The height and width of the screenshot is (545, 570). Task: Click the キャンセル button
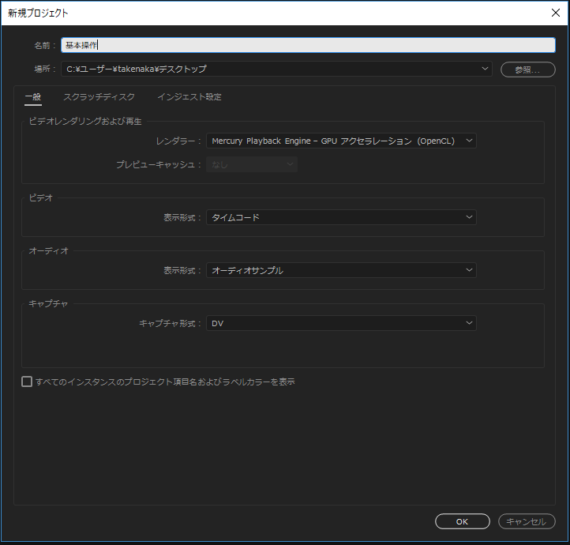(526, 522)
